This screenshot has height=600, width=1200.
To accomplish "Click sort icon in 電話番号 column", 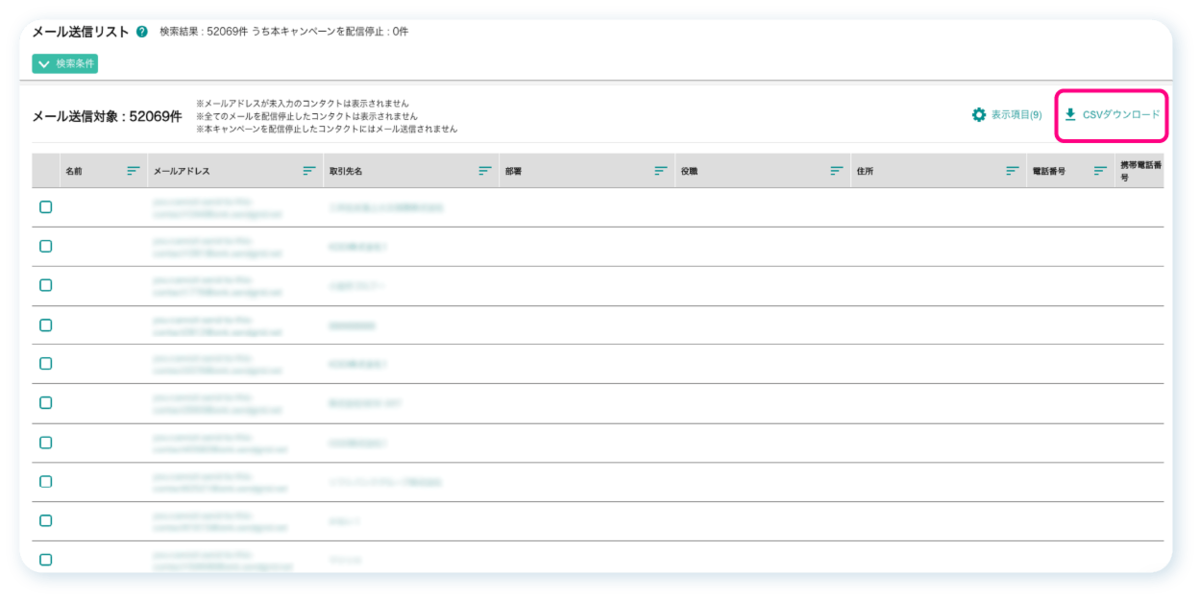I will [x=1101, y=171].
